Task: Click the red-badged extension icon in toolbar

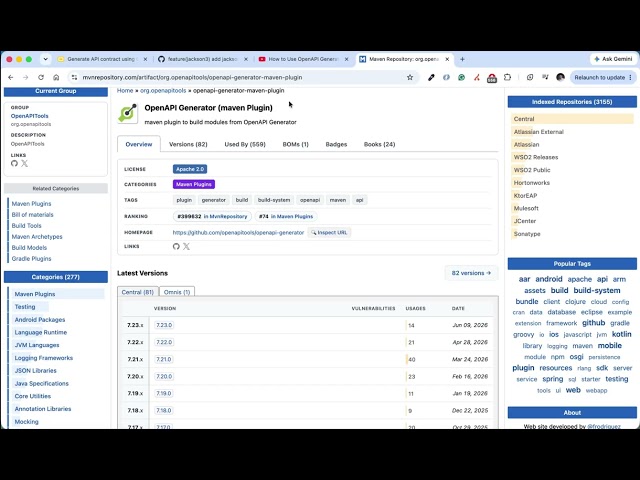Action: tap(492, 78)
